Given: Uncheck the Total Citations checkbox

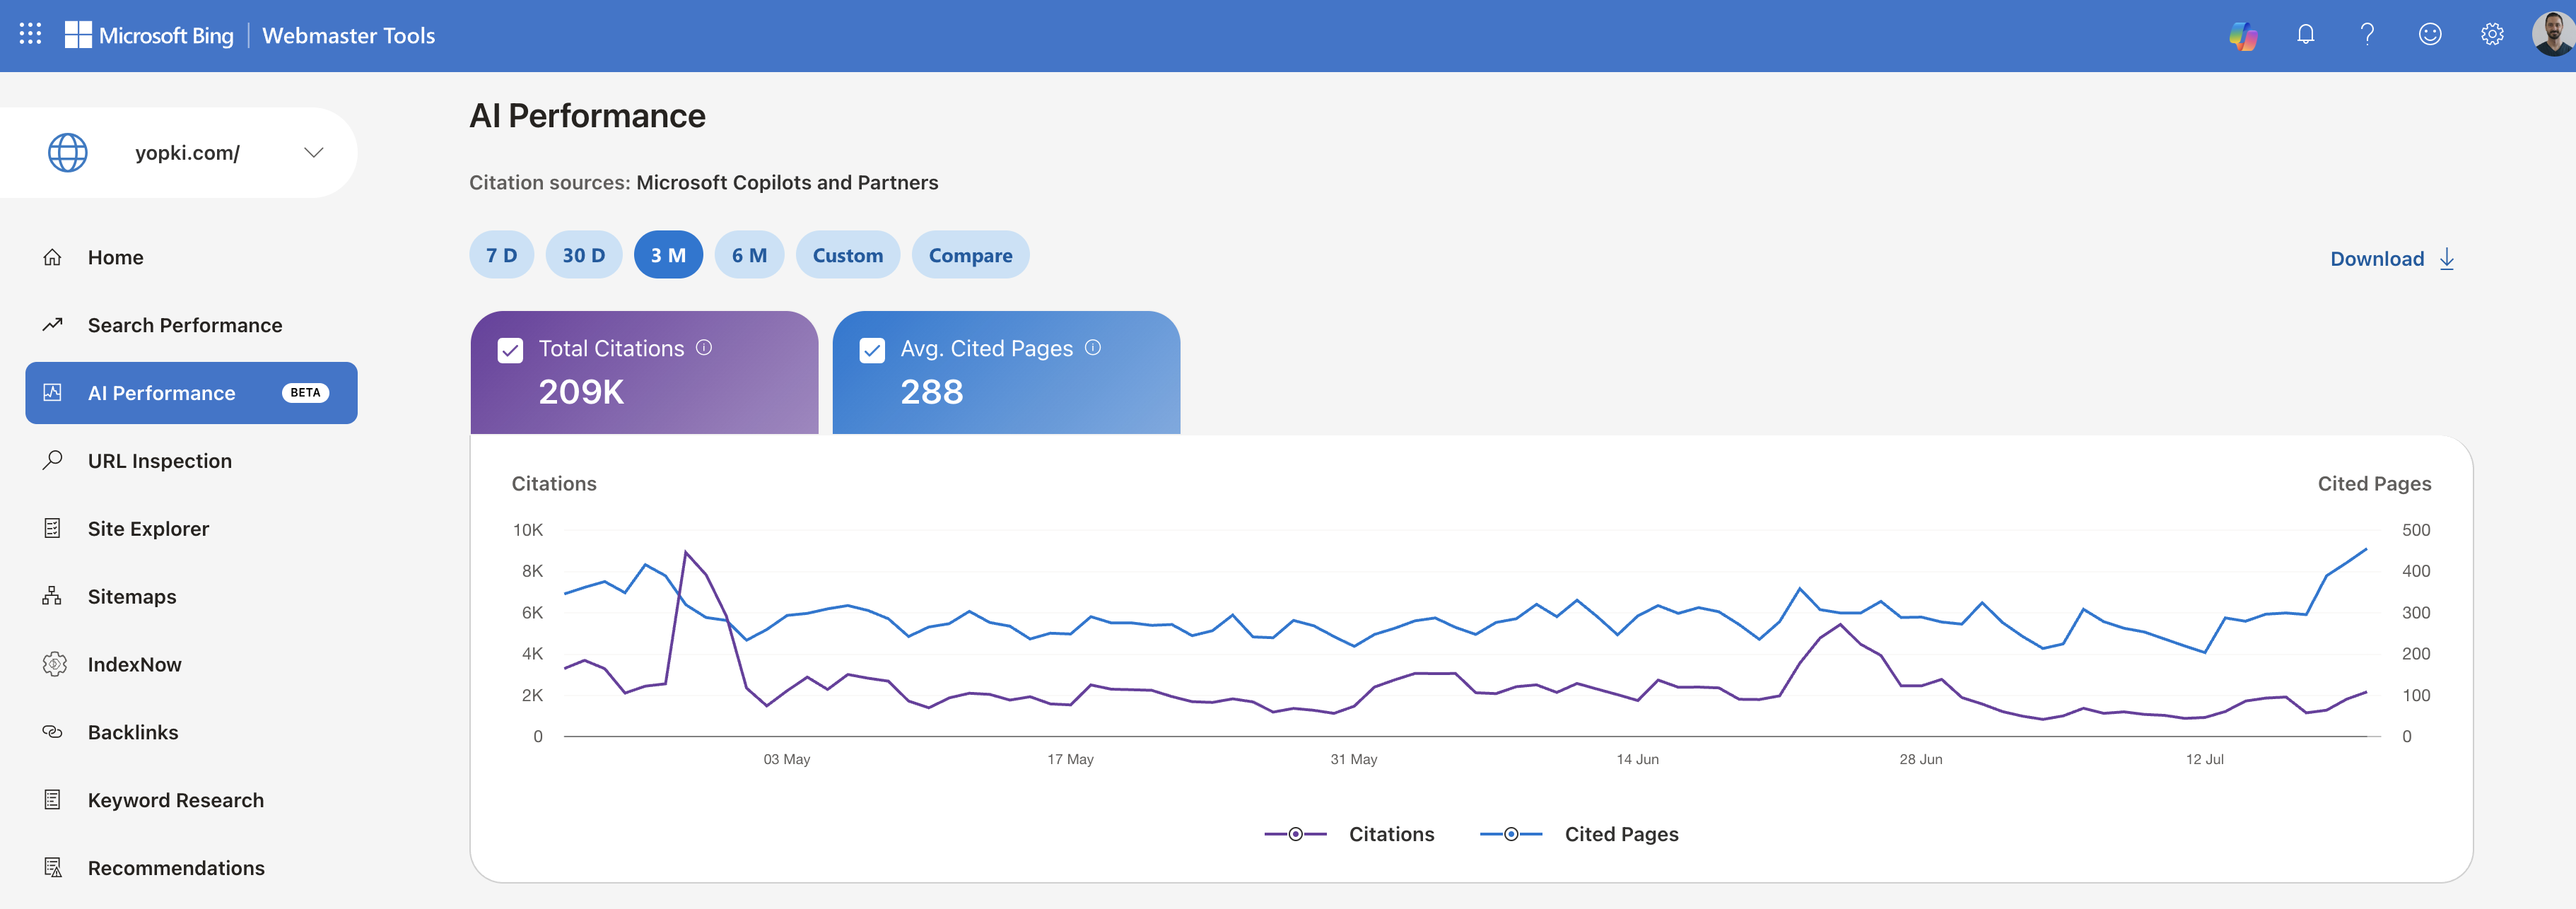Looking at the screenshot, I should tap(510, 350).
